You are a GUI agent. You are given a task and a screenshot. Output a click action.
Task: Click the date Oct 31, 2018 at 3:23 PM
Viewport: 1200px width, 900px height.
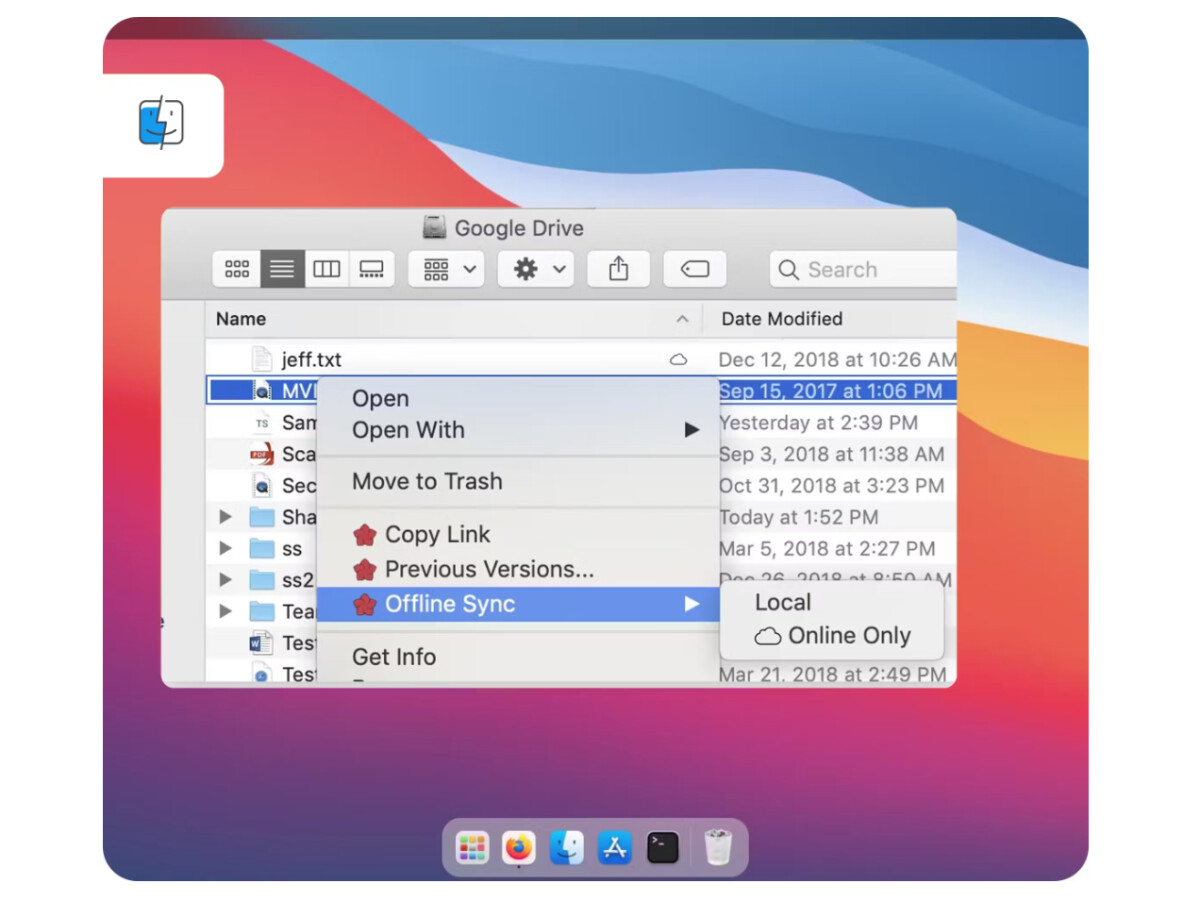[x=831, y=486]
